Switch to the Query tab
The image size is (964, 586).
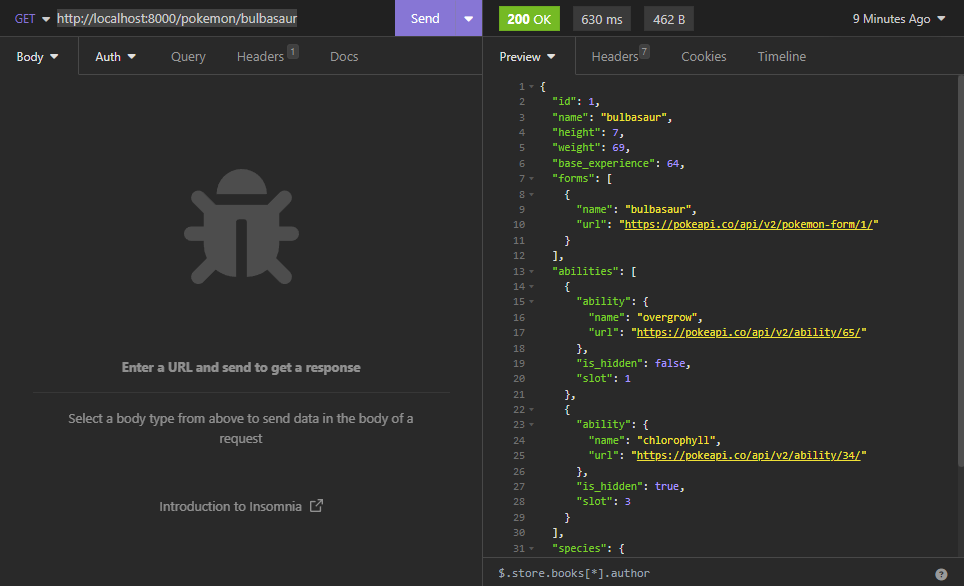coord(188,57)
